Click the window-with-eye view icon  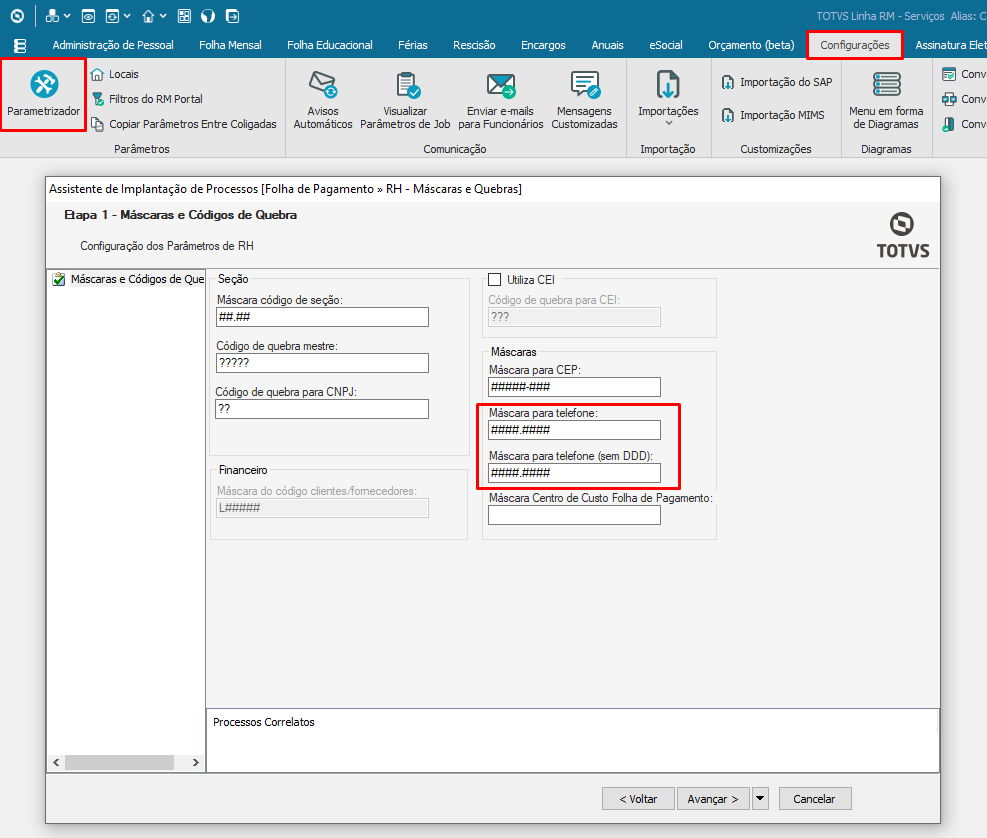[88, 16]
